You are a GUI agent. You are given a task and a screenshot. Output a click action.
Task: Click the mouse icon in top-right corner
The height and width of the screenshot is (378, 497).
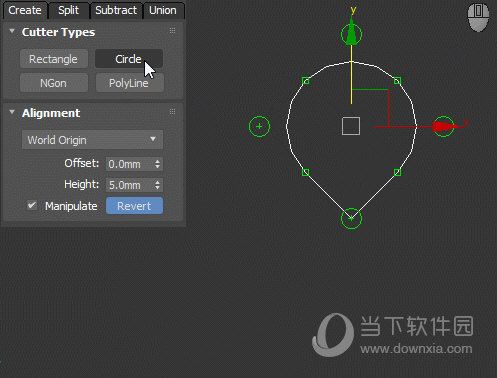click(478, 17)
